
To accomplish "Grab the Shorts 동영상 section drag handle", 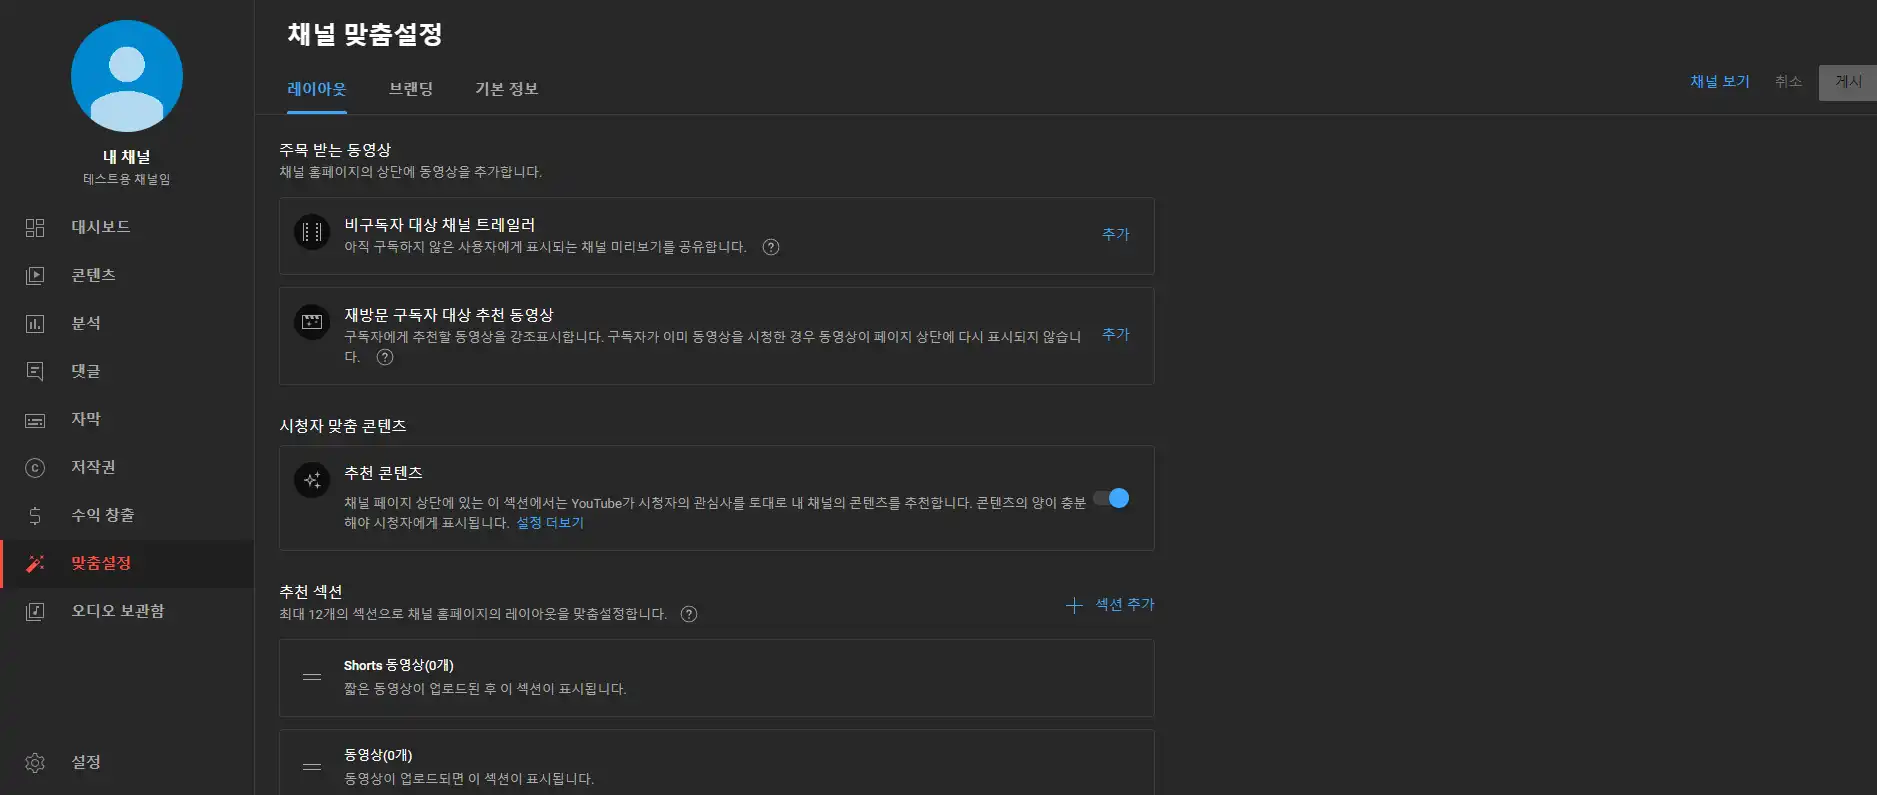I will pos(312,677).
